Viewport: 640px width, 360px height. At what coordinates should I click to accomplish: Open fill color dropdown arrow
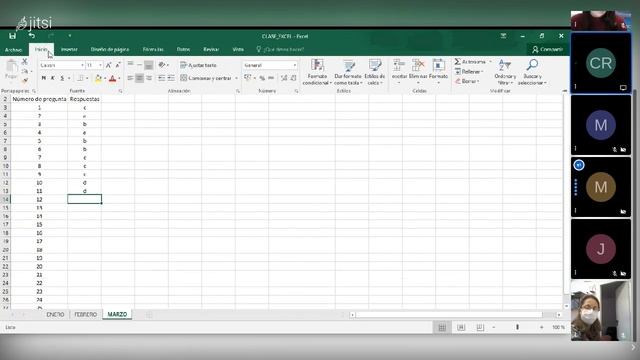[x=104, y=78]
